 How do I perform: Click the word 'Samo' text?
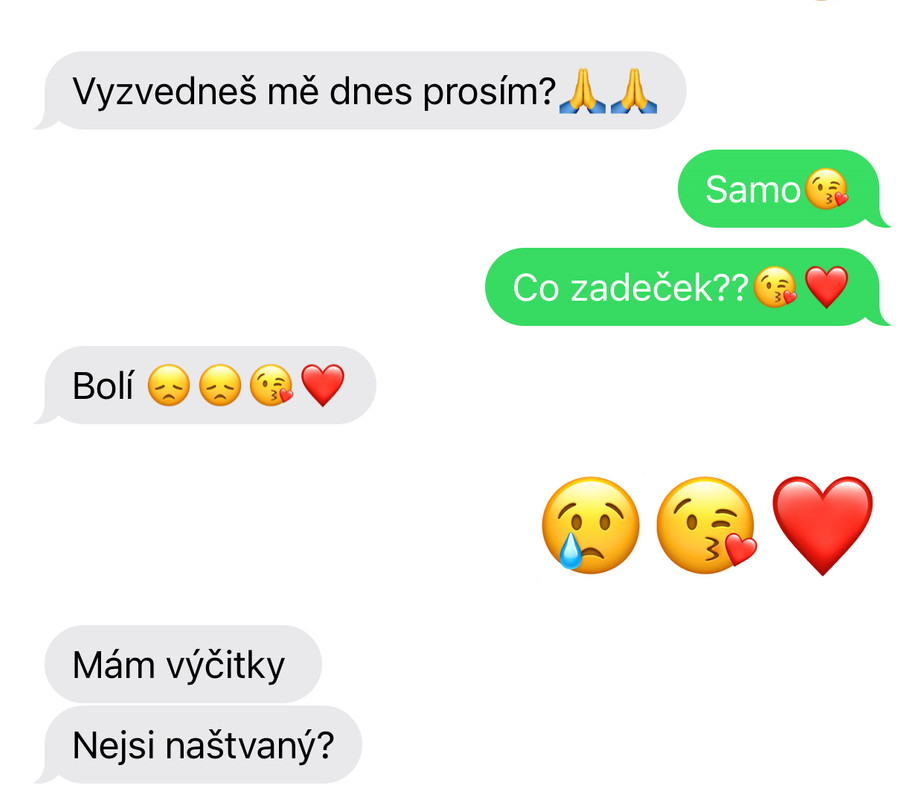point(753,190)
